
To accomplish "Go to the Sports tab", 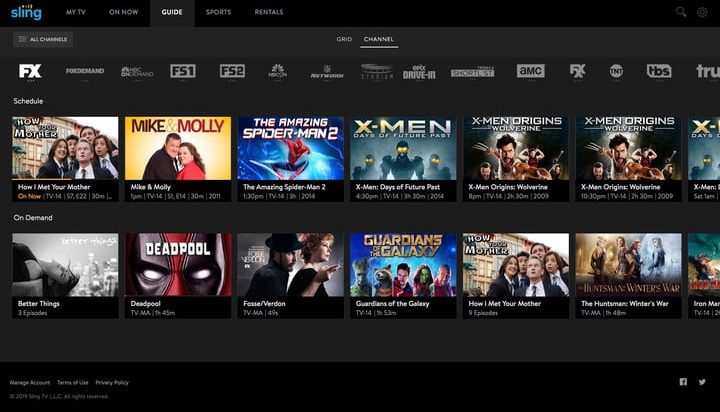I will (x=218, y=12).
